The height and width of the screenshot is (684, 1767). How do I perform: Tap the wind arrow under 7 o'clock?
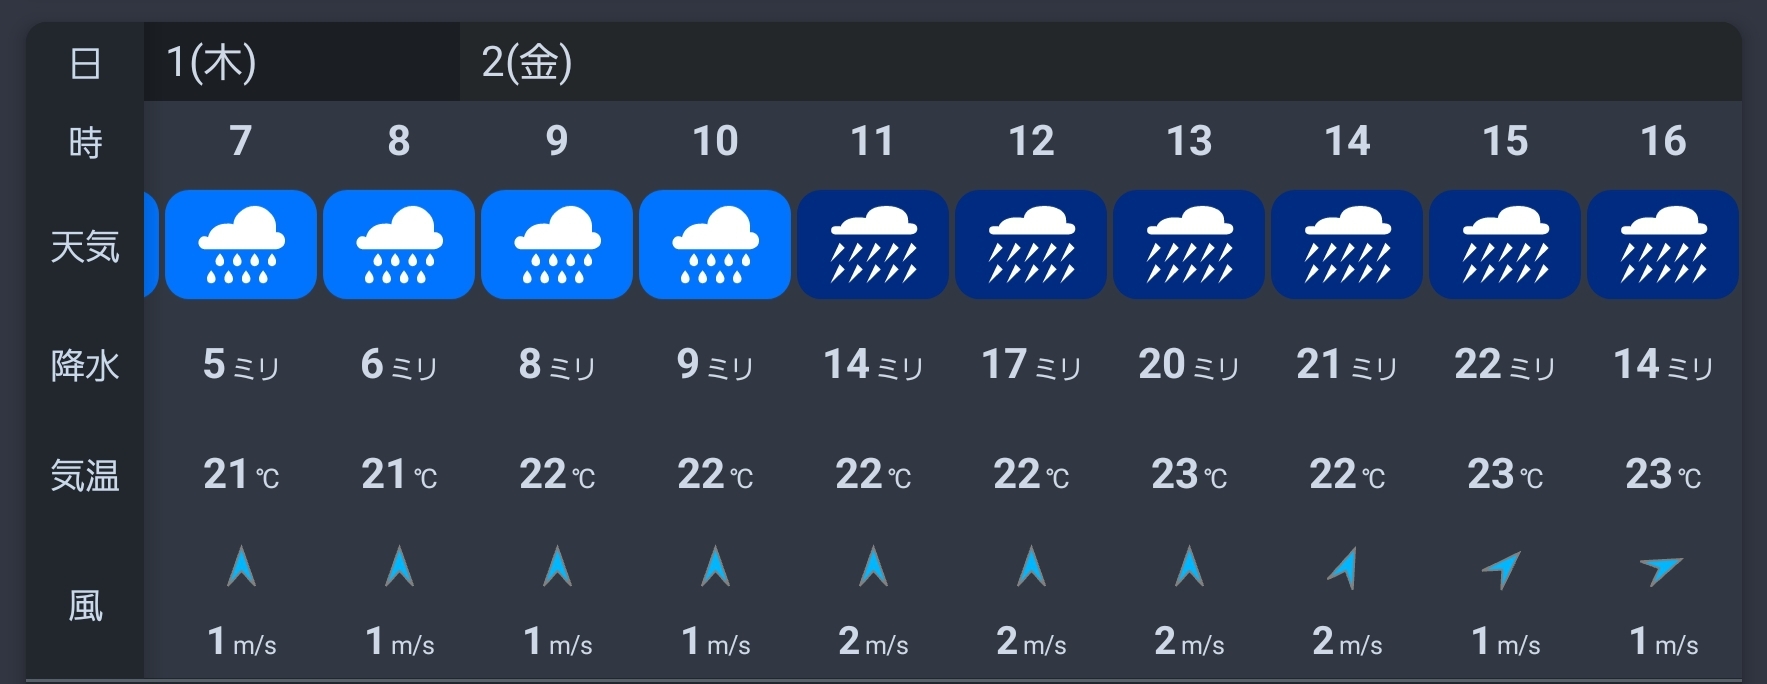[241, 567]
